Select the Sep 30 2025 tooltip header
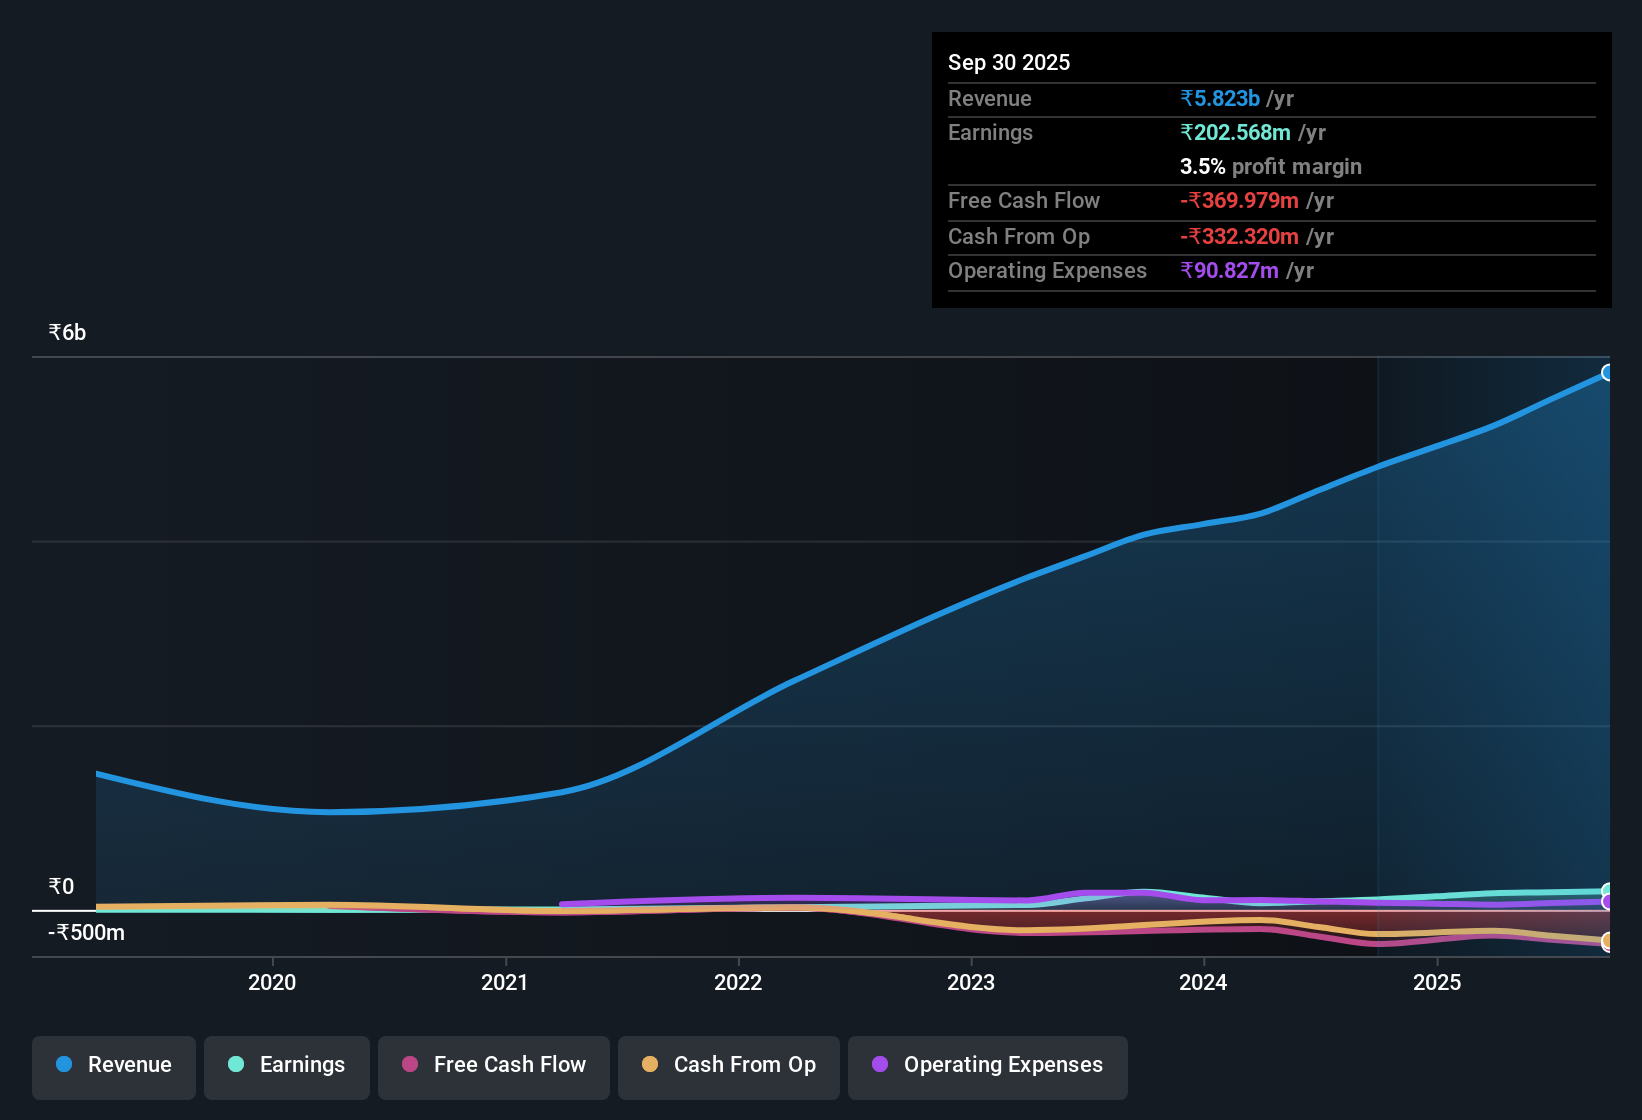The height and width of the screenshot is (1120, 1642). 1009,62
